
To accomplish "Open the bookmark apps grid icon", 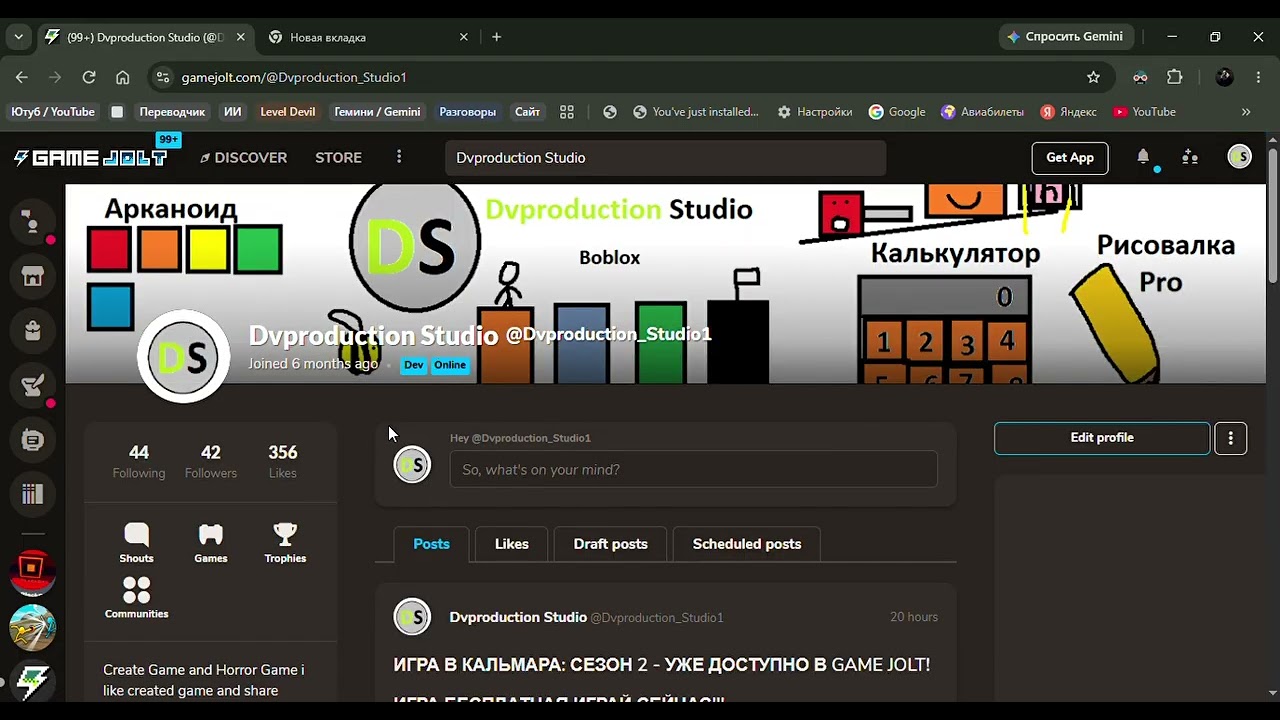I will pyautogui.click(x=567, y=112).
